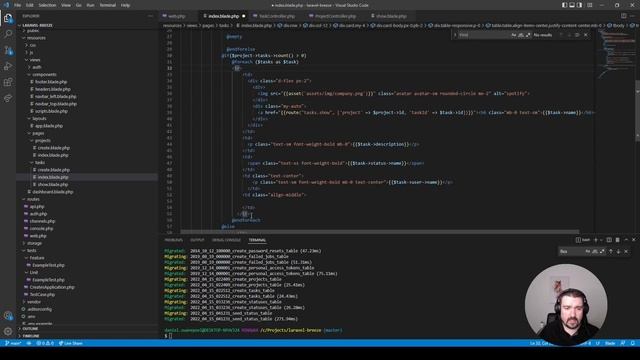Screen dimensions: 640x360
Task: Open editor more actions ellipsis
Action: pyautogui.click(x=633, y=16)
